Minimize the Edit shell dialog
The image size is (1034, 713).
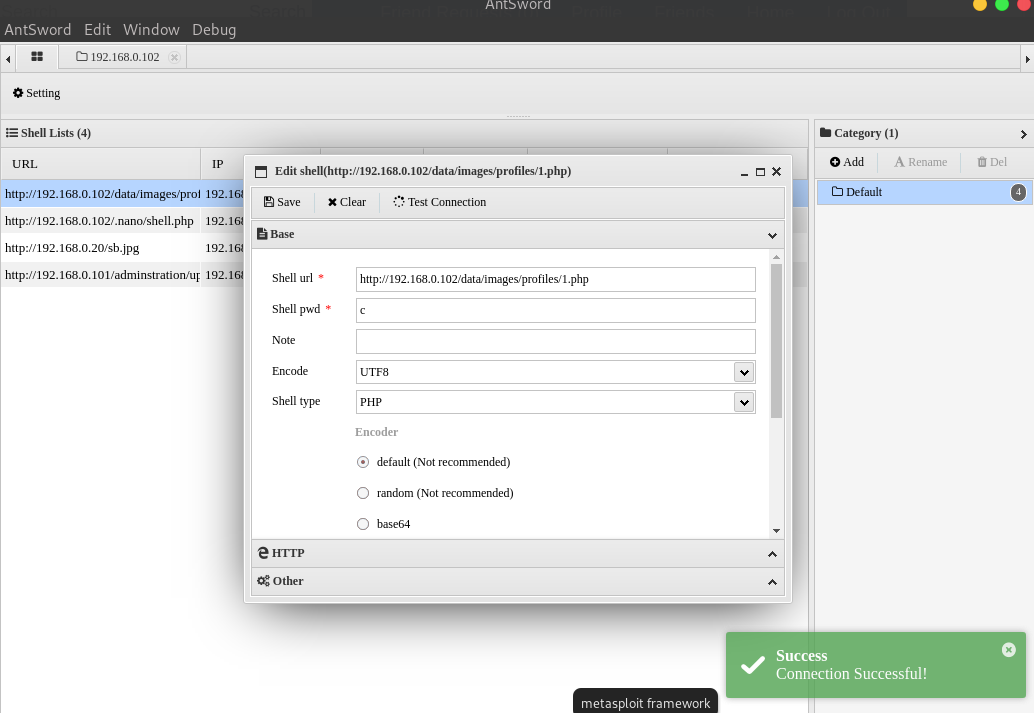click(x=744, y=172)
